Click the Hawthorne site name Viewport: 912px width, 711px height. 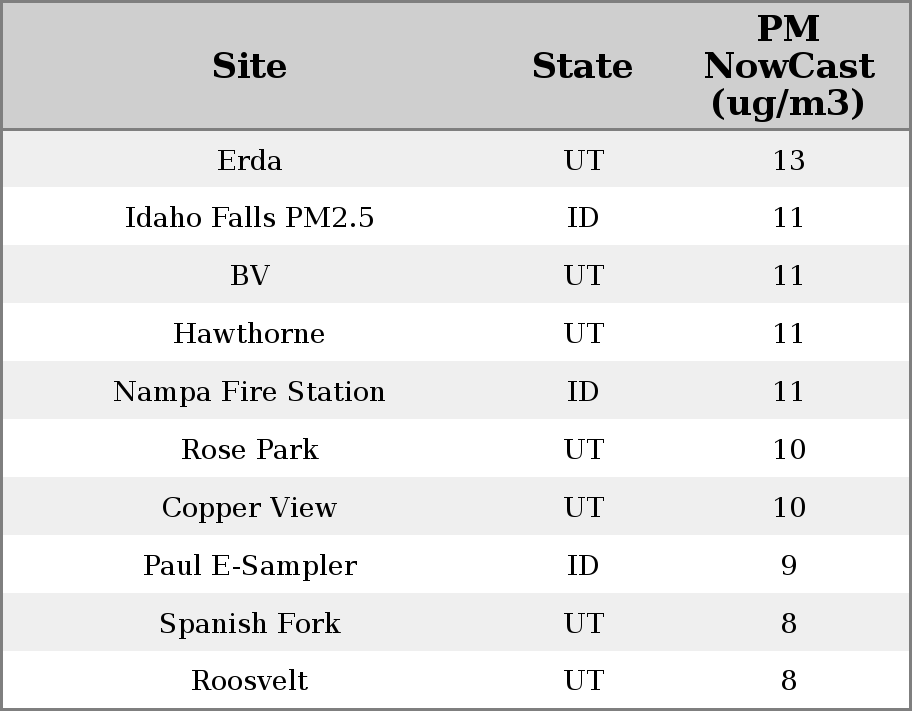[249, 334]
